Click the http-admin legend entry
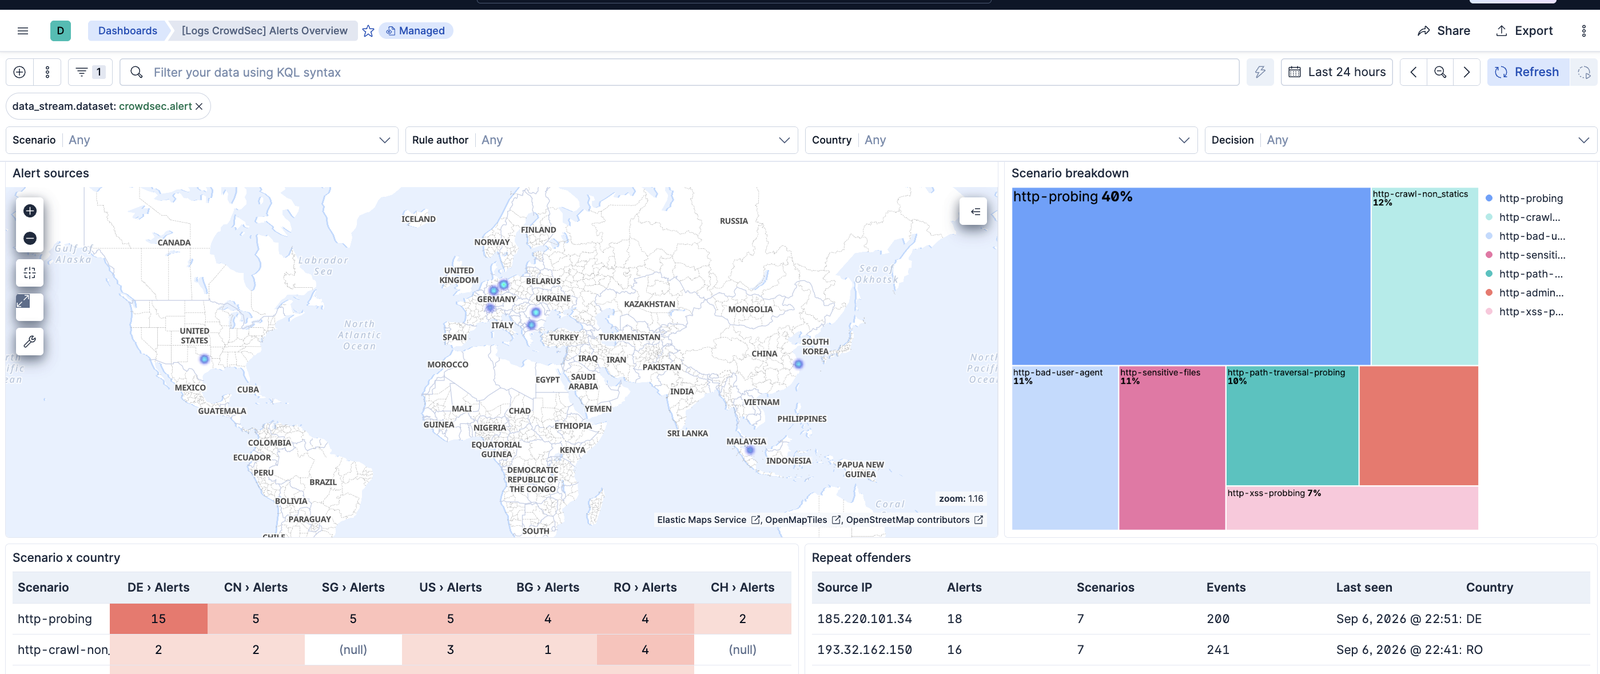This screenshot has width=1600, height=674. pyautogui.click(x=1530, y=293)
